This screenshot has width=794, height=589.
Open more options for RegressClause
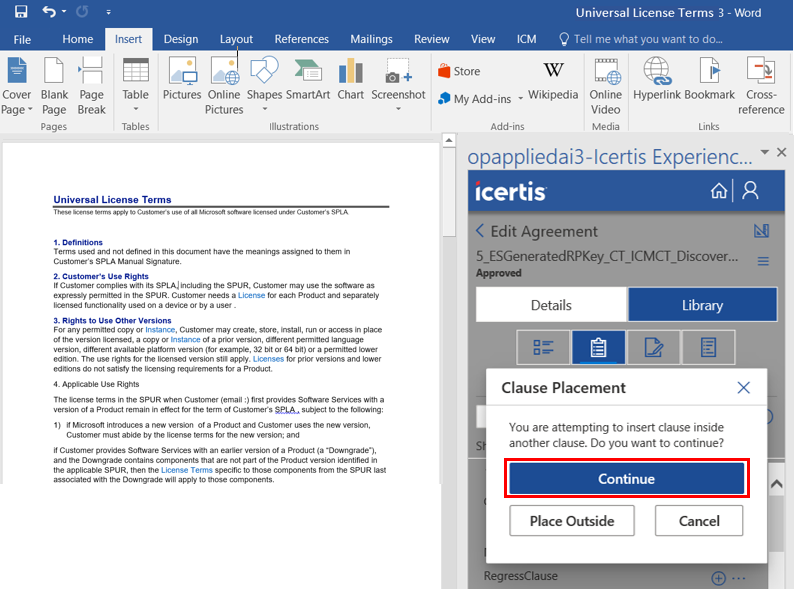[738, 578]
